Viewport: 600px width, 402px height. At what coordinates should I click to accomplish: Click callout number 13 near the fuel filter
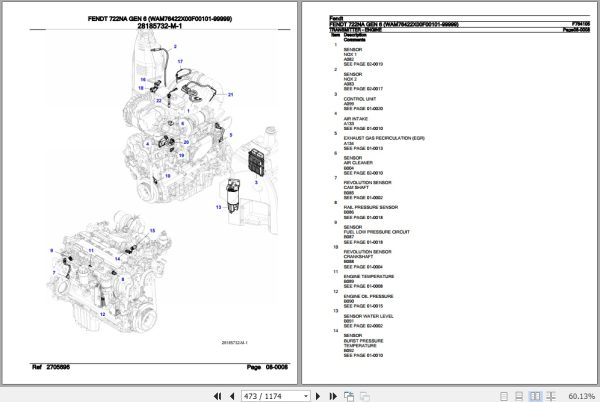[x=218, y=207]
